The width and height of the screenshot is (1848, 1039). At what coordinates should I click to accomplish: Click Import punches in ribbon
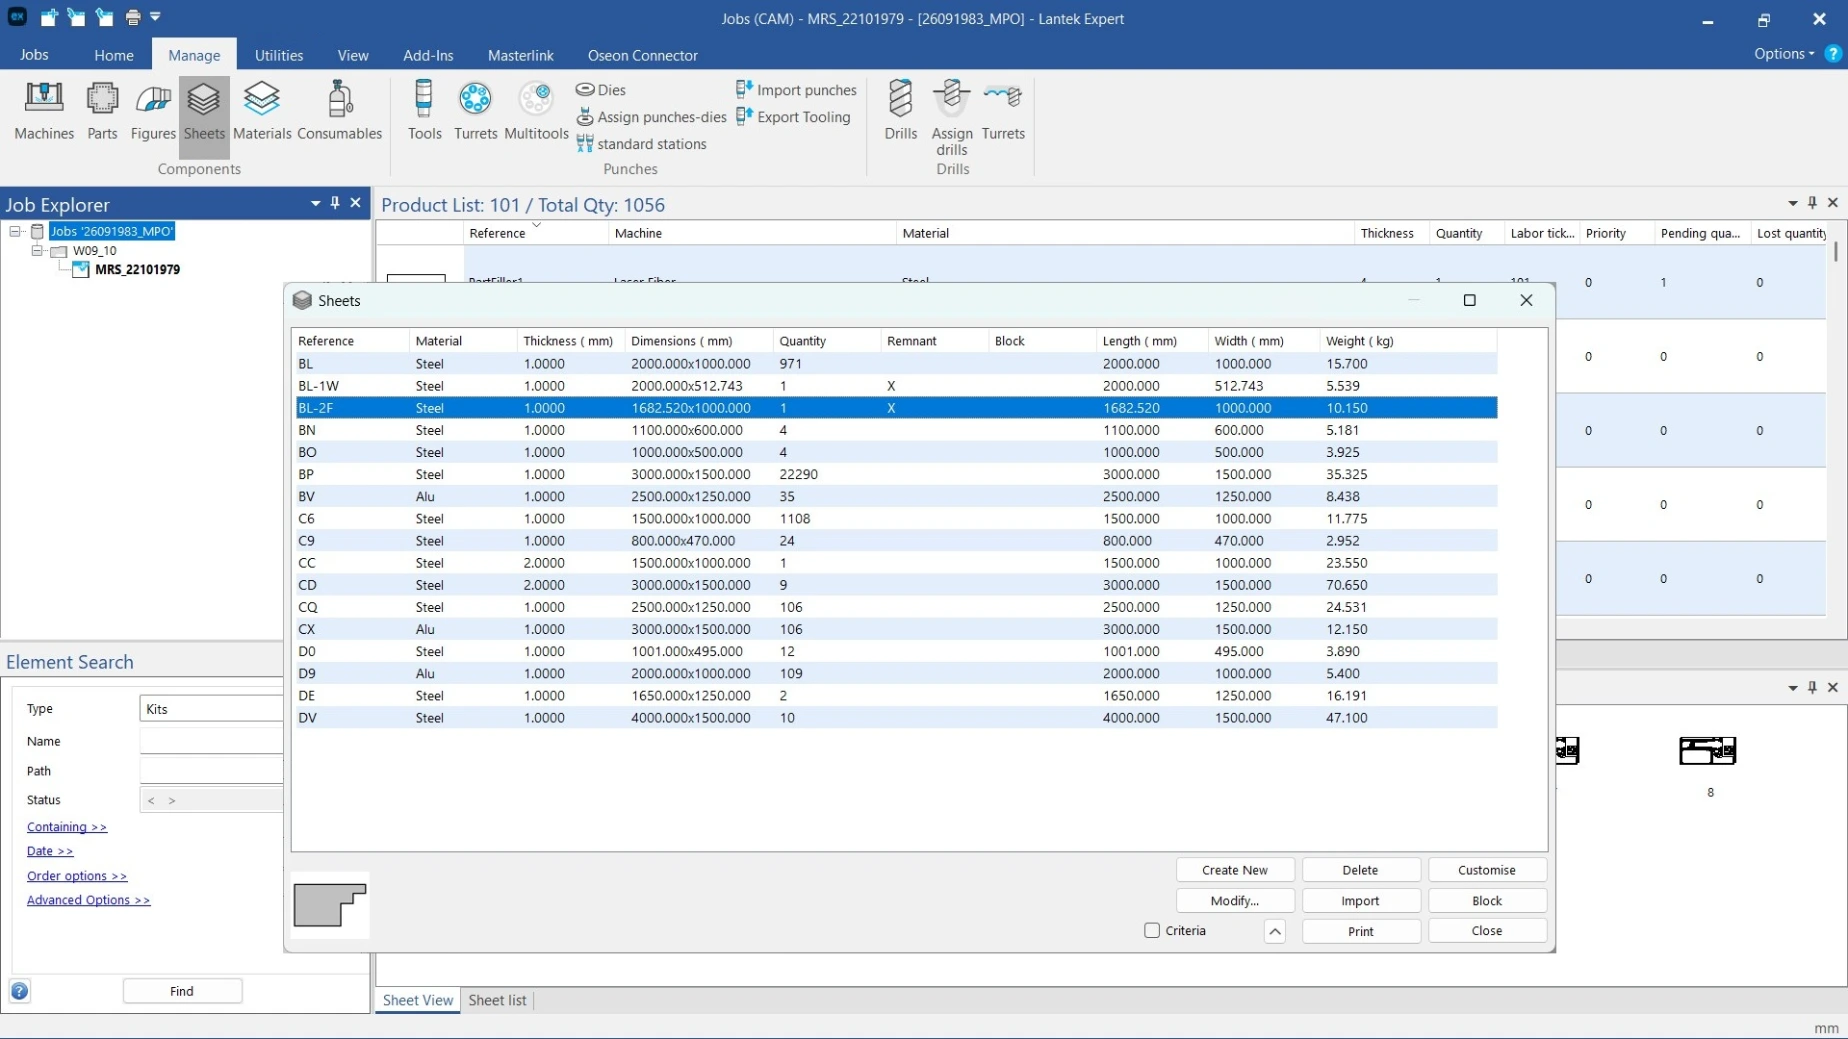[796, 90]
